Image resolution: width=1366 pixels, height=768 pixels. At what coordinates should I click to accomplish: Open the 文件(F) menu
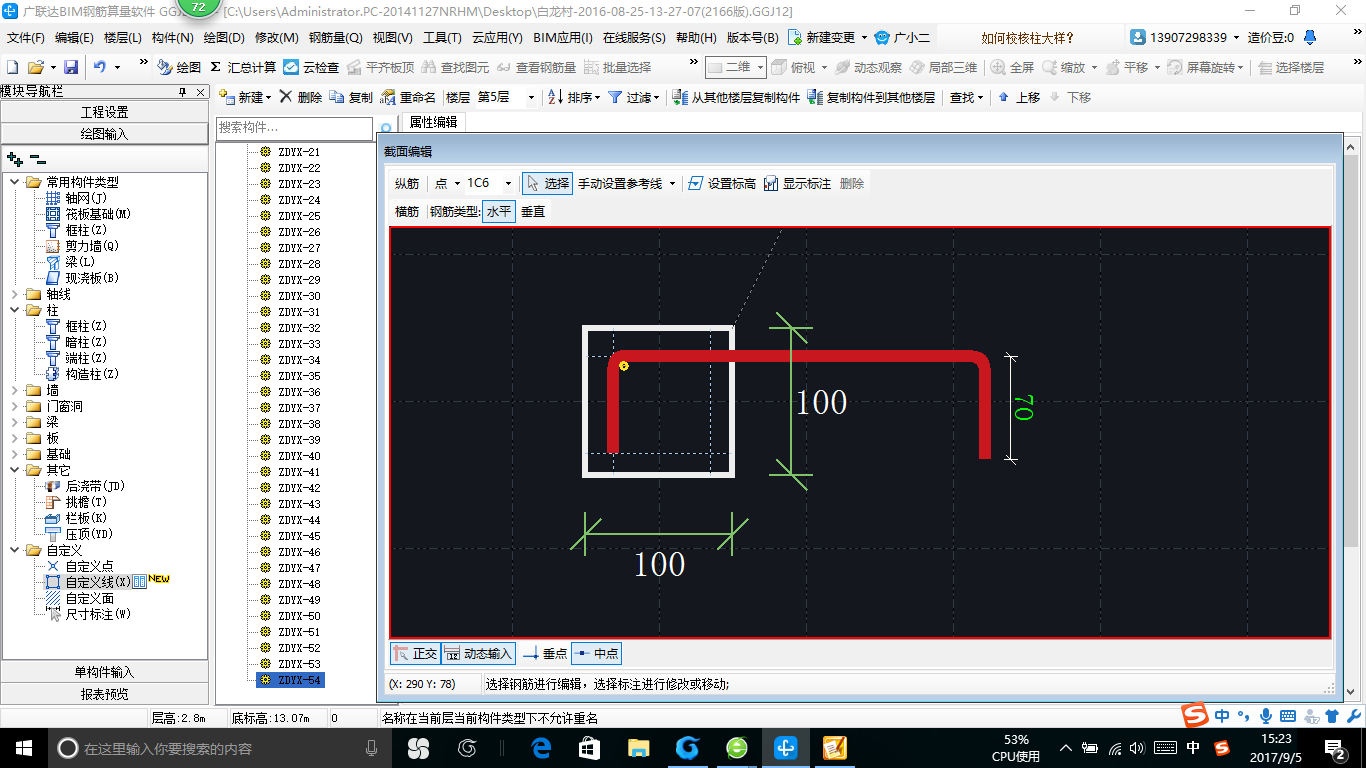pos(26,37)
